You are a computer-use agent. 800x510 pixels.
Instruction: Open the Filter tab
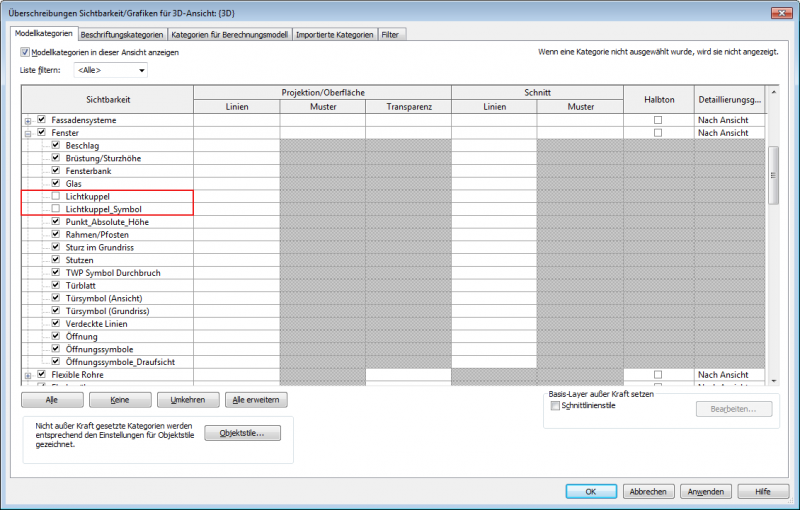pyautogui.click(x=390, y=34)
